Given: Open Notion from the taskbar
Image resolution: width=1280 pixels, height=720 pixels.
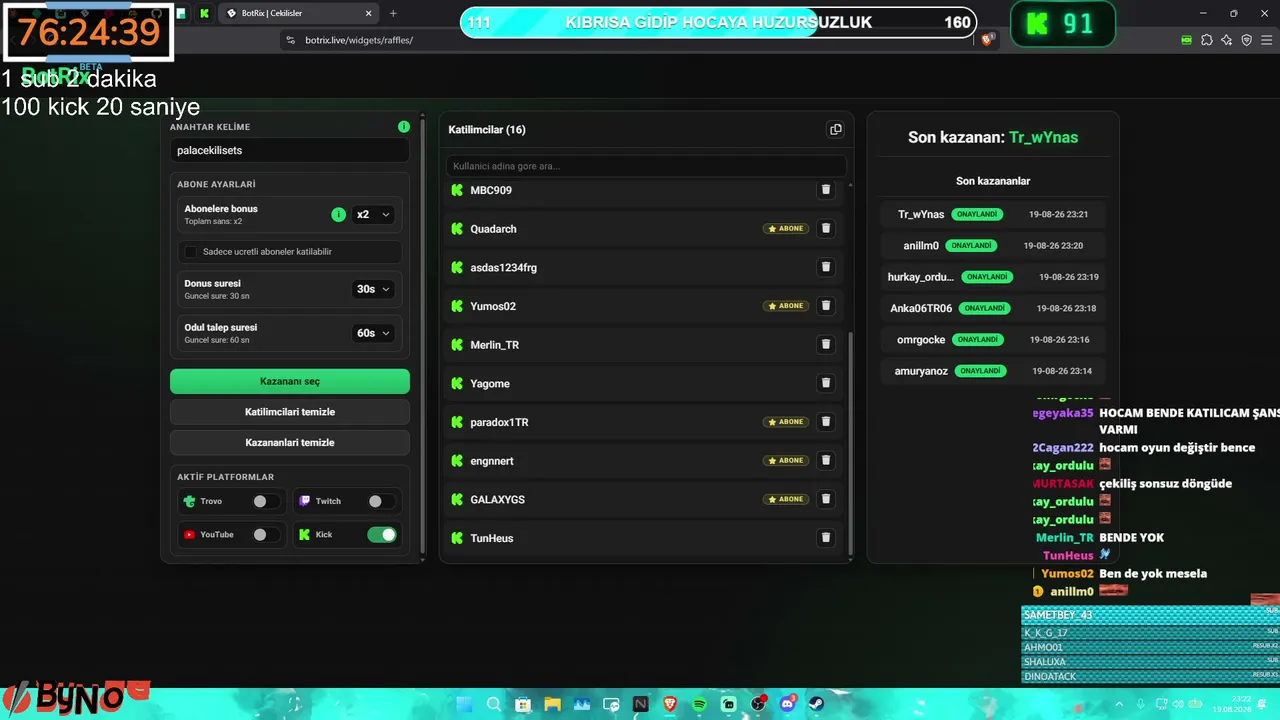Looking at the screenshot, I should [640, 704].
